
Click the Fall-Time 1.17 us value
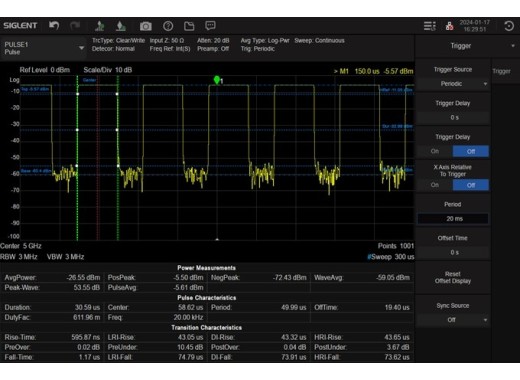90,357
